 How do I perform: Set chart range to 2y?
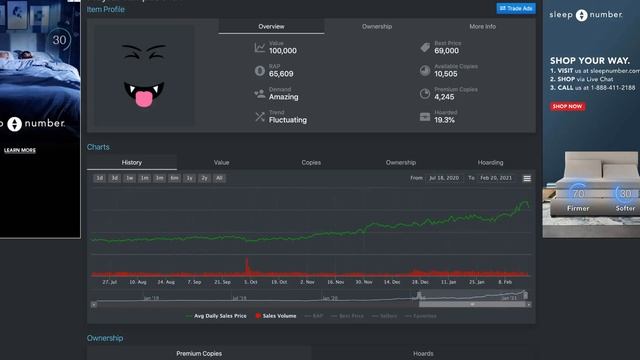[x=204, y=178]
